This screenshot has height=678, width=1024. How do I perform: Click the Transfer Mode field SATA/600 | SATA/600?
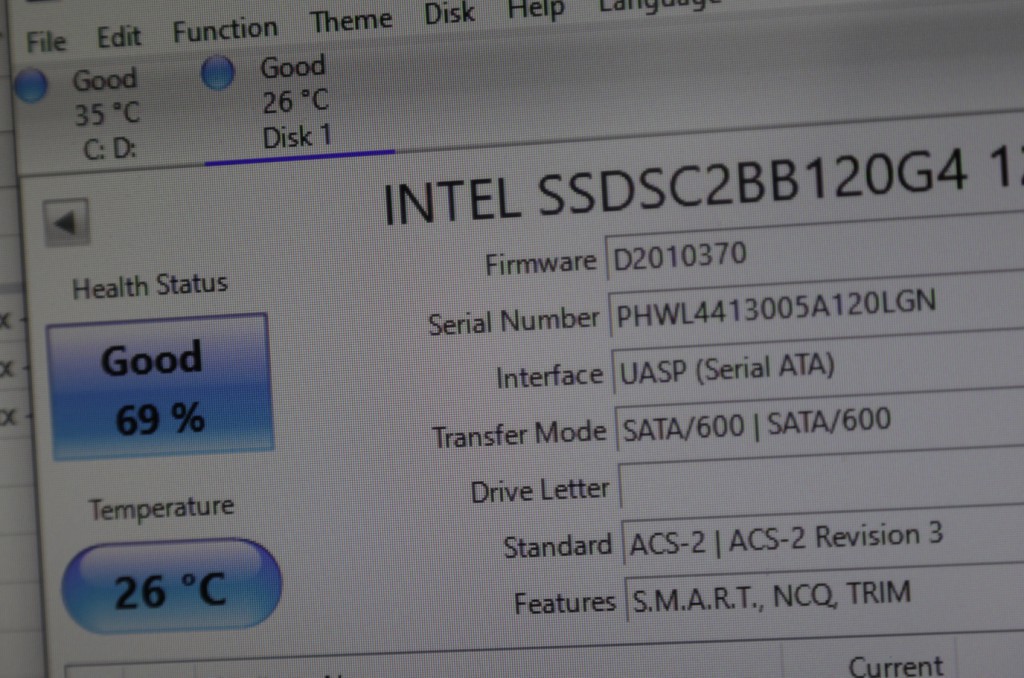(x=820, y=420)
